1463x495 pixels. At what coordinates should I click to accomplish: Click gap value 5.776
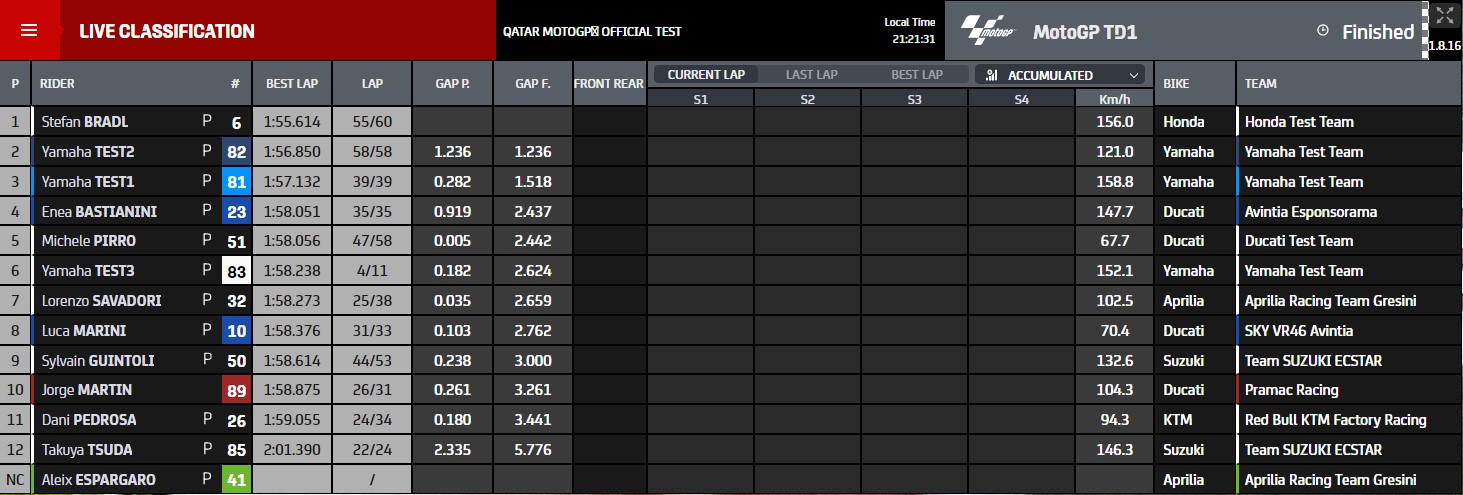click(x=533, y=450)
